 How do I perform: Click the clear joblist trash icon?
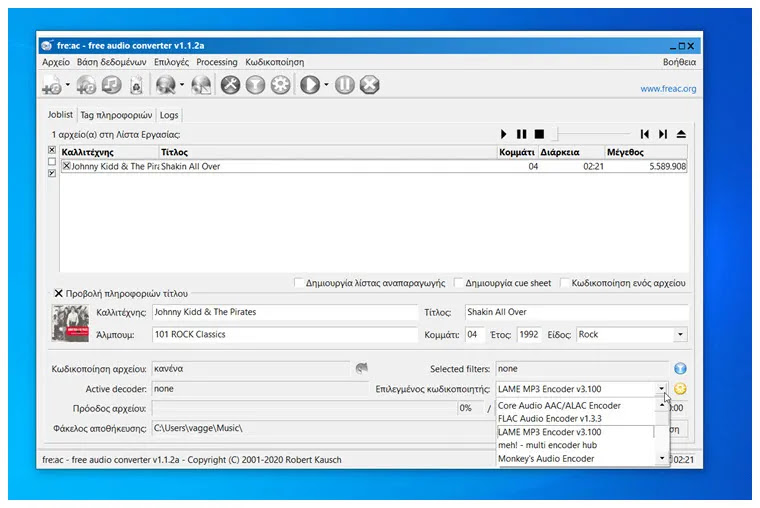tap(137, 85)
